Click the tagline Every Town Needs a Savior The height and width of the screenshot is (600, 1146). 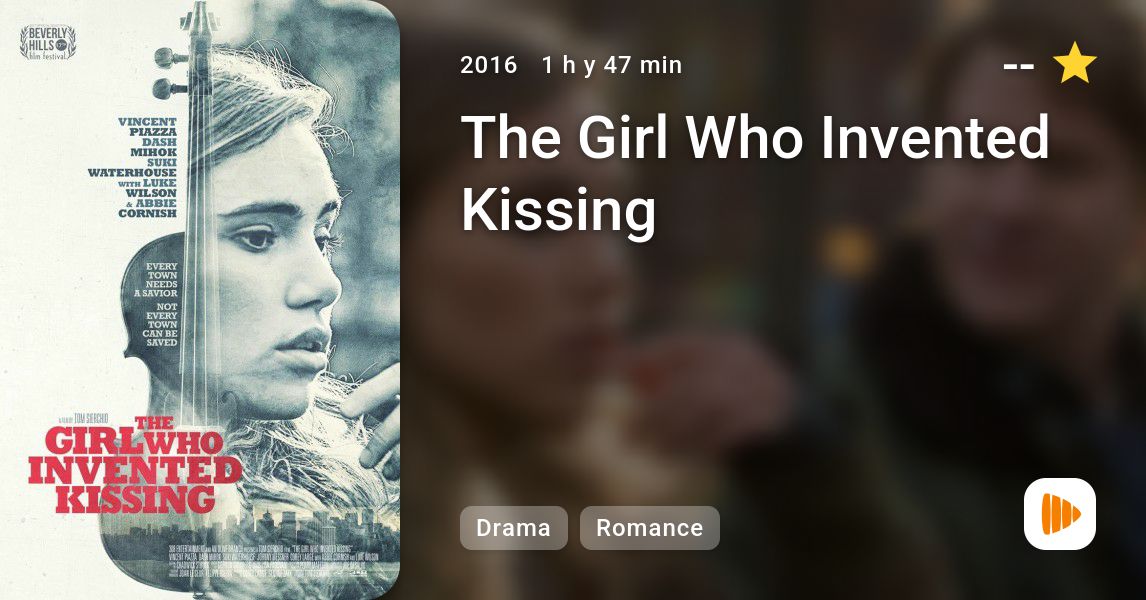point(156,280)
